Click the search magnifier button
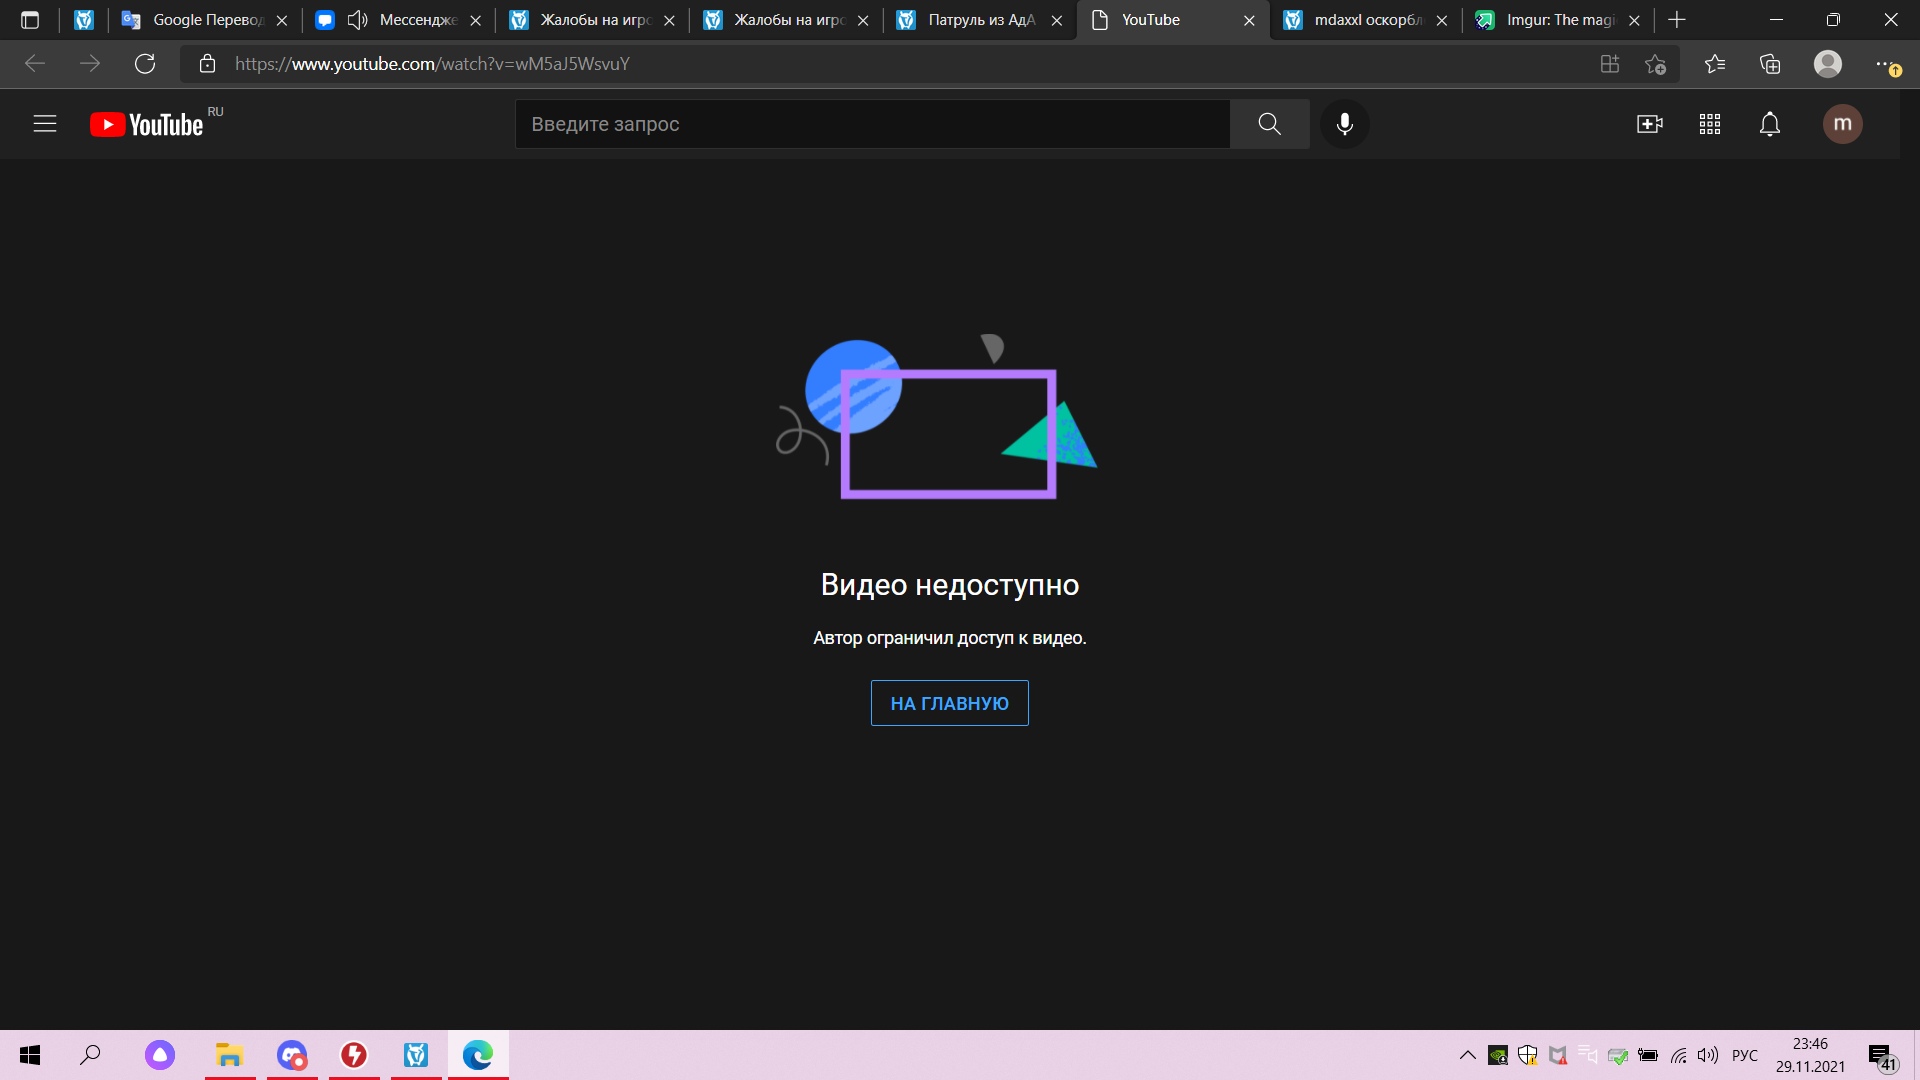The height and width of the screenshot is (1080, 1920). click(x=1269, y=124)
